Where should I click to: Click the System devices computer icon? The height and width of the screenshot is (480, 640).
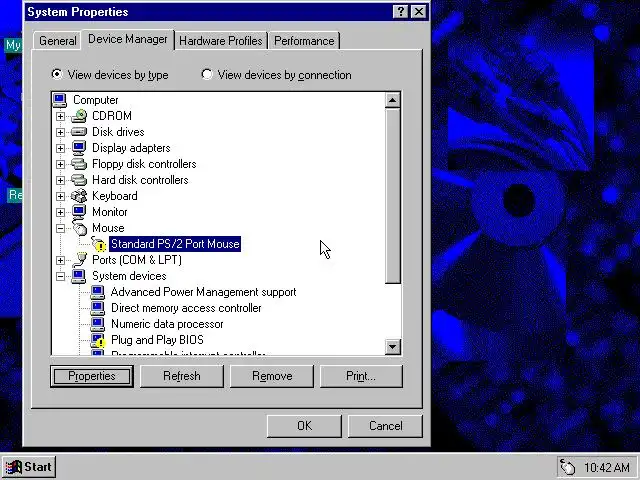[78, 276]
